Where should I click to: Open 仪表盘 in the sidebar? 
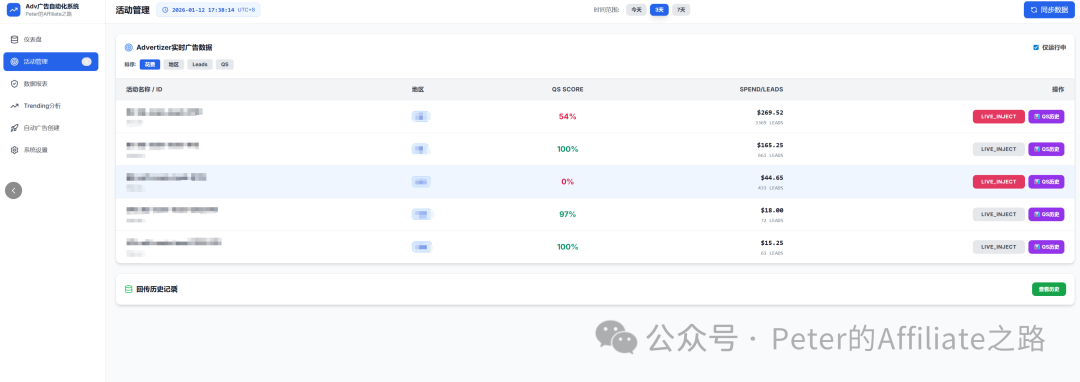51,39
